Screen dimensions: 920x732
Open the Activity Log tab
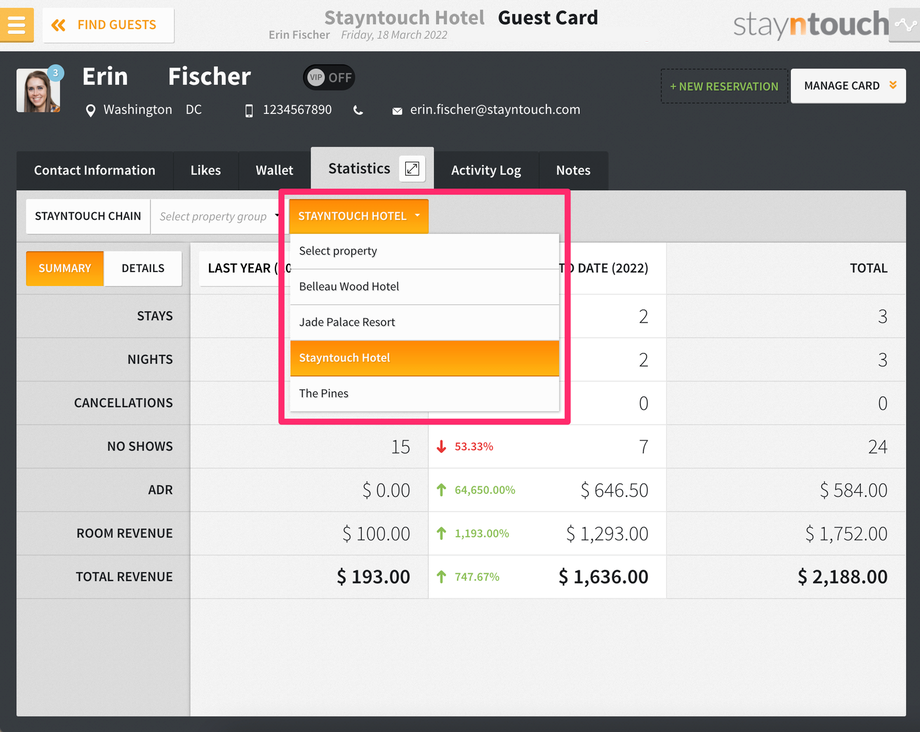click(486, 170)
